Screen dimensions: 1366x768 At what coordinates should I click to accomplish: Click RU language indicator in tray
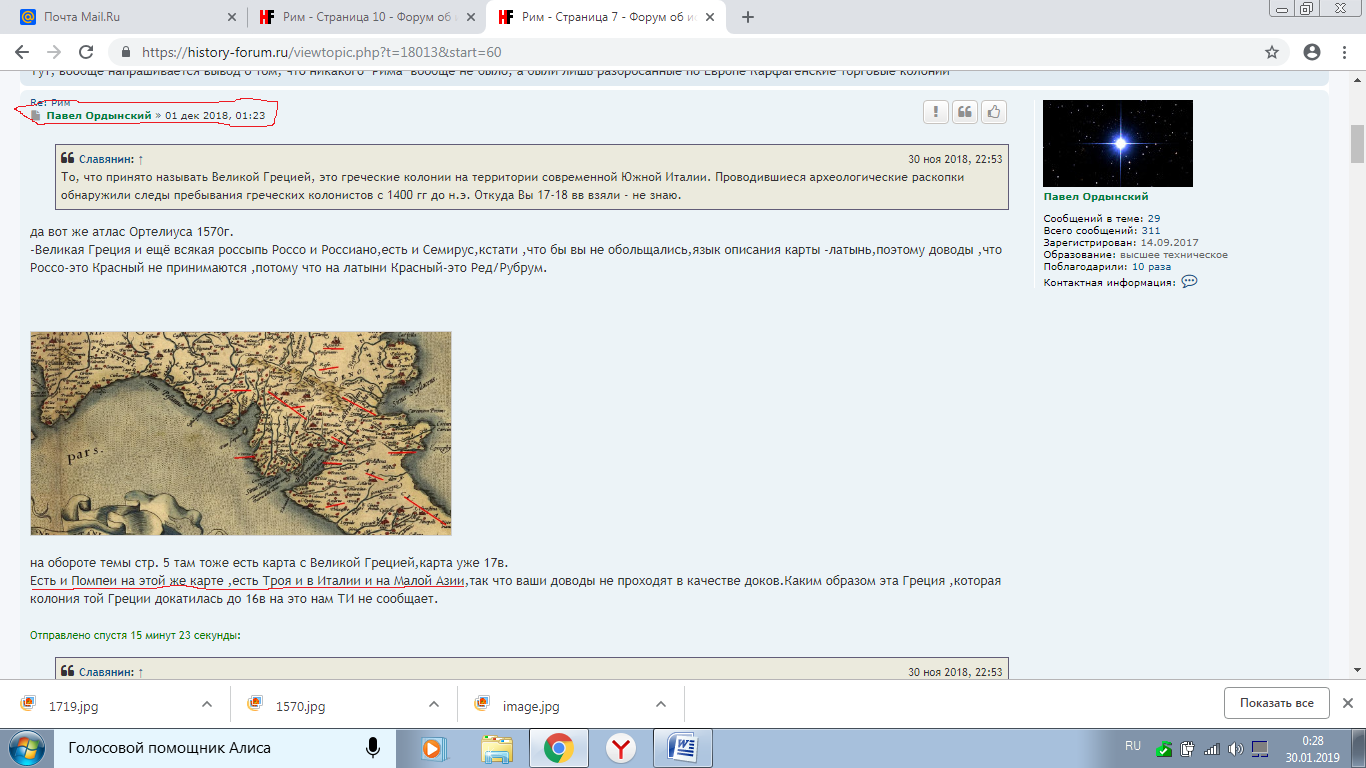coord(1132,746)
